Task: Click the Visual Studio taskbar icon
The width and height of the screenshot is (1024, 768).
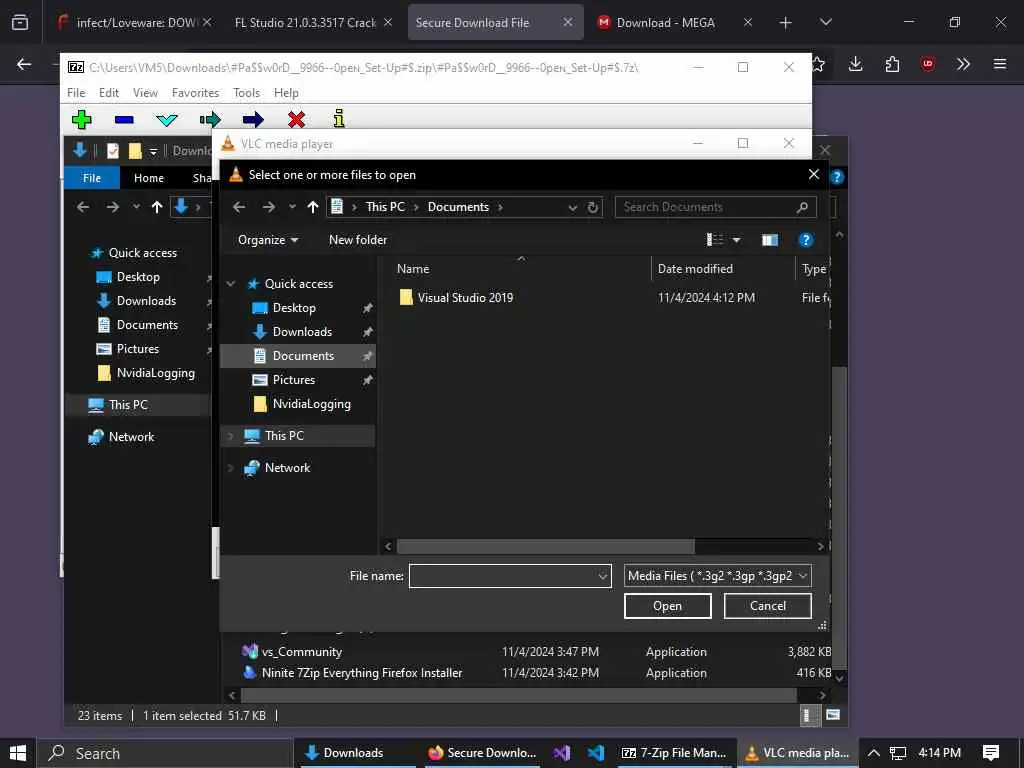Action: point(562,753)
